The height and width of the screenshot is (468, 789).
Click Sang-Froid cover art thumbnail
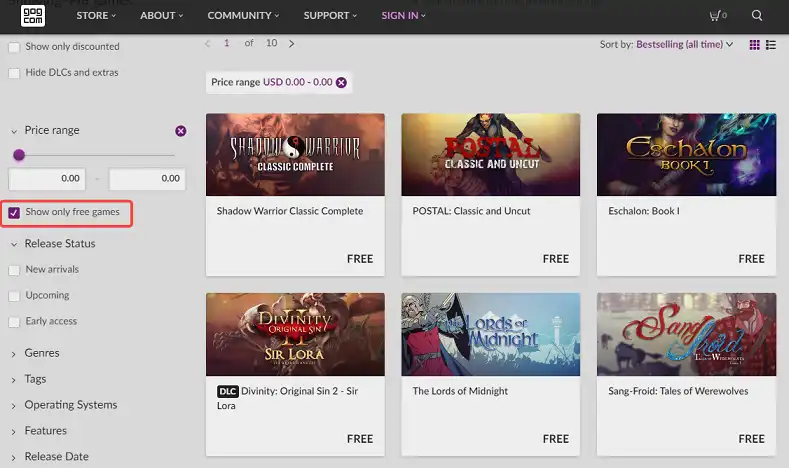tap(686, 334)
